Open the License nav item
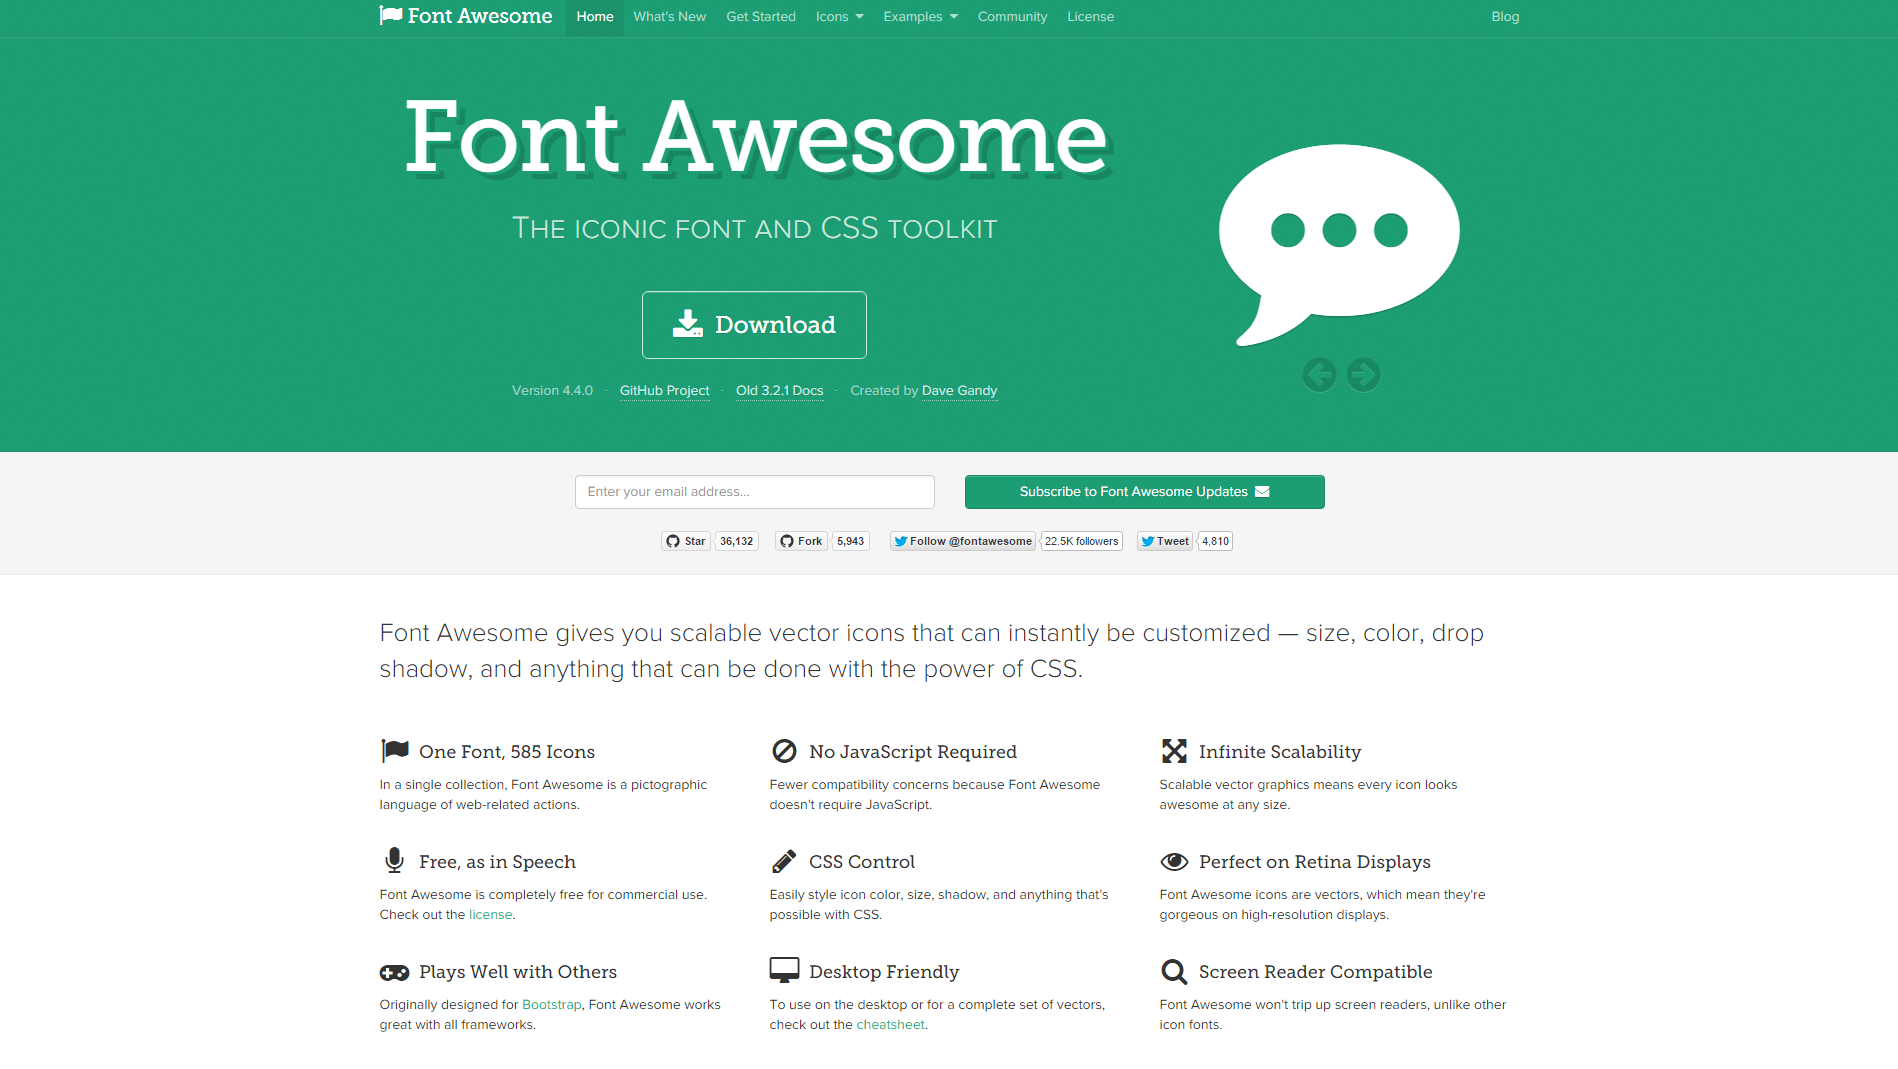This screenshot has width=1898, height=1069. point(1090,17)
